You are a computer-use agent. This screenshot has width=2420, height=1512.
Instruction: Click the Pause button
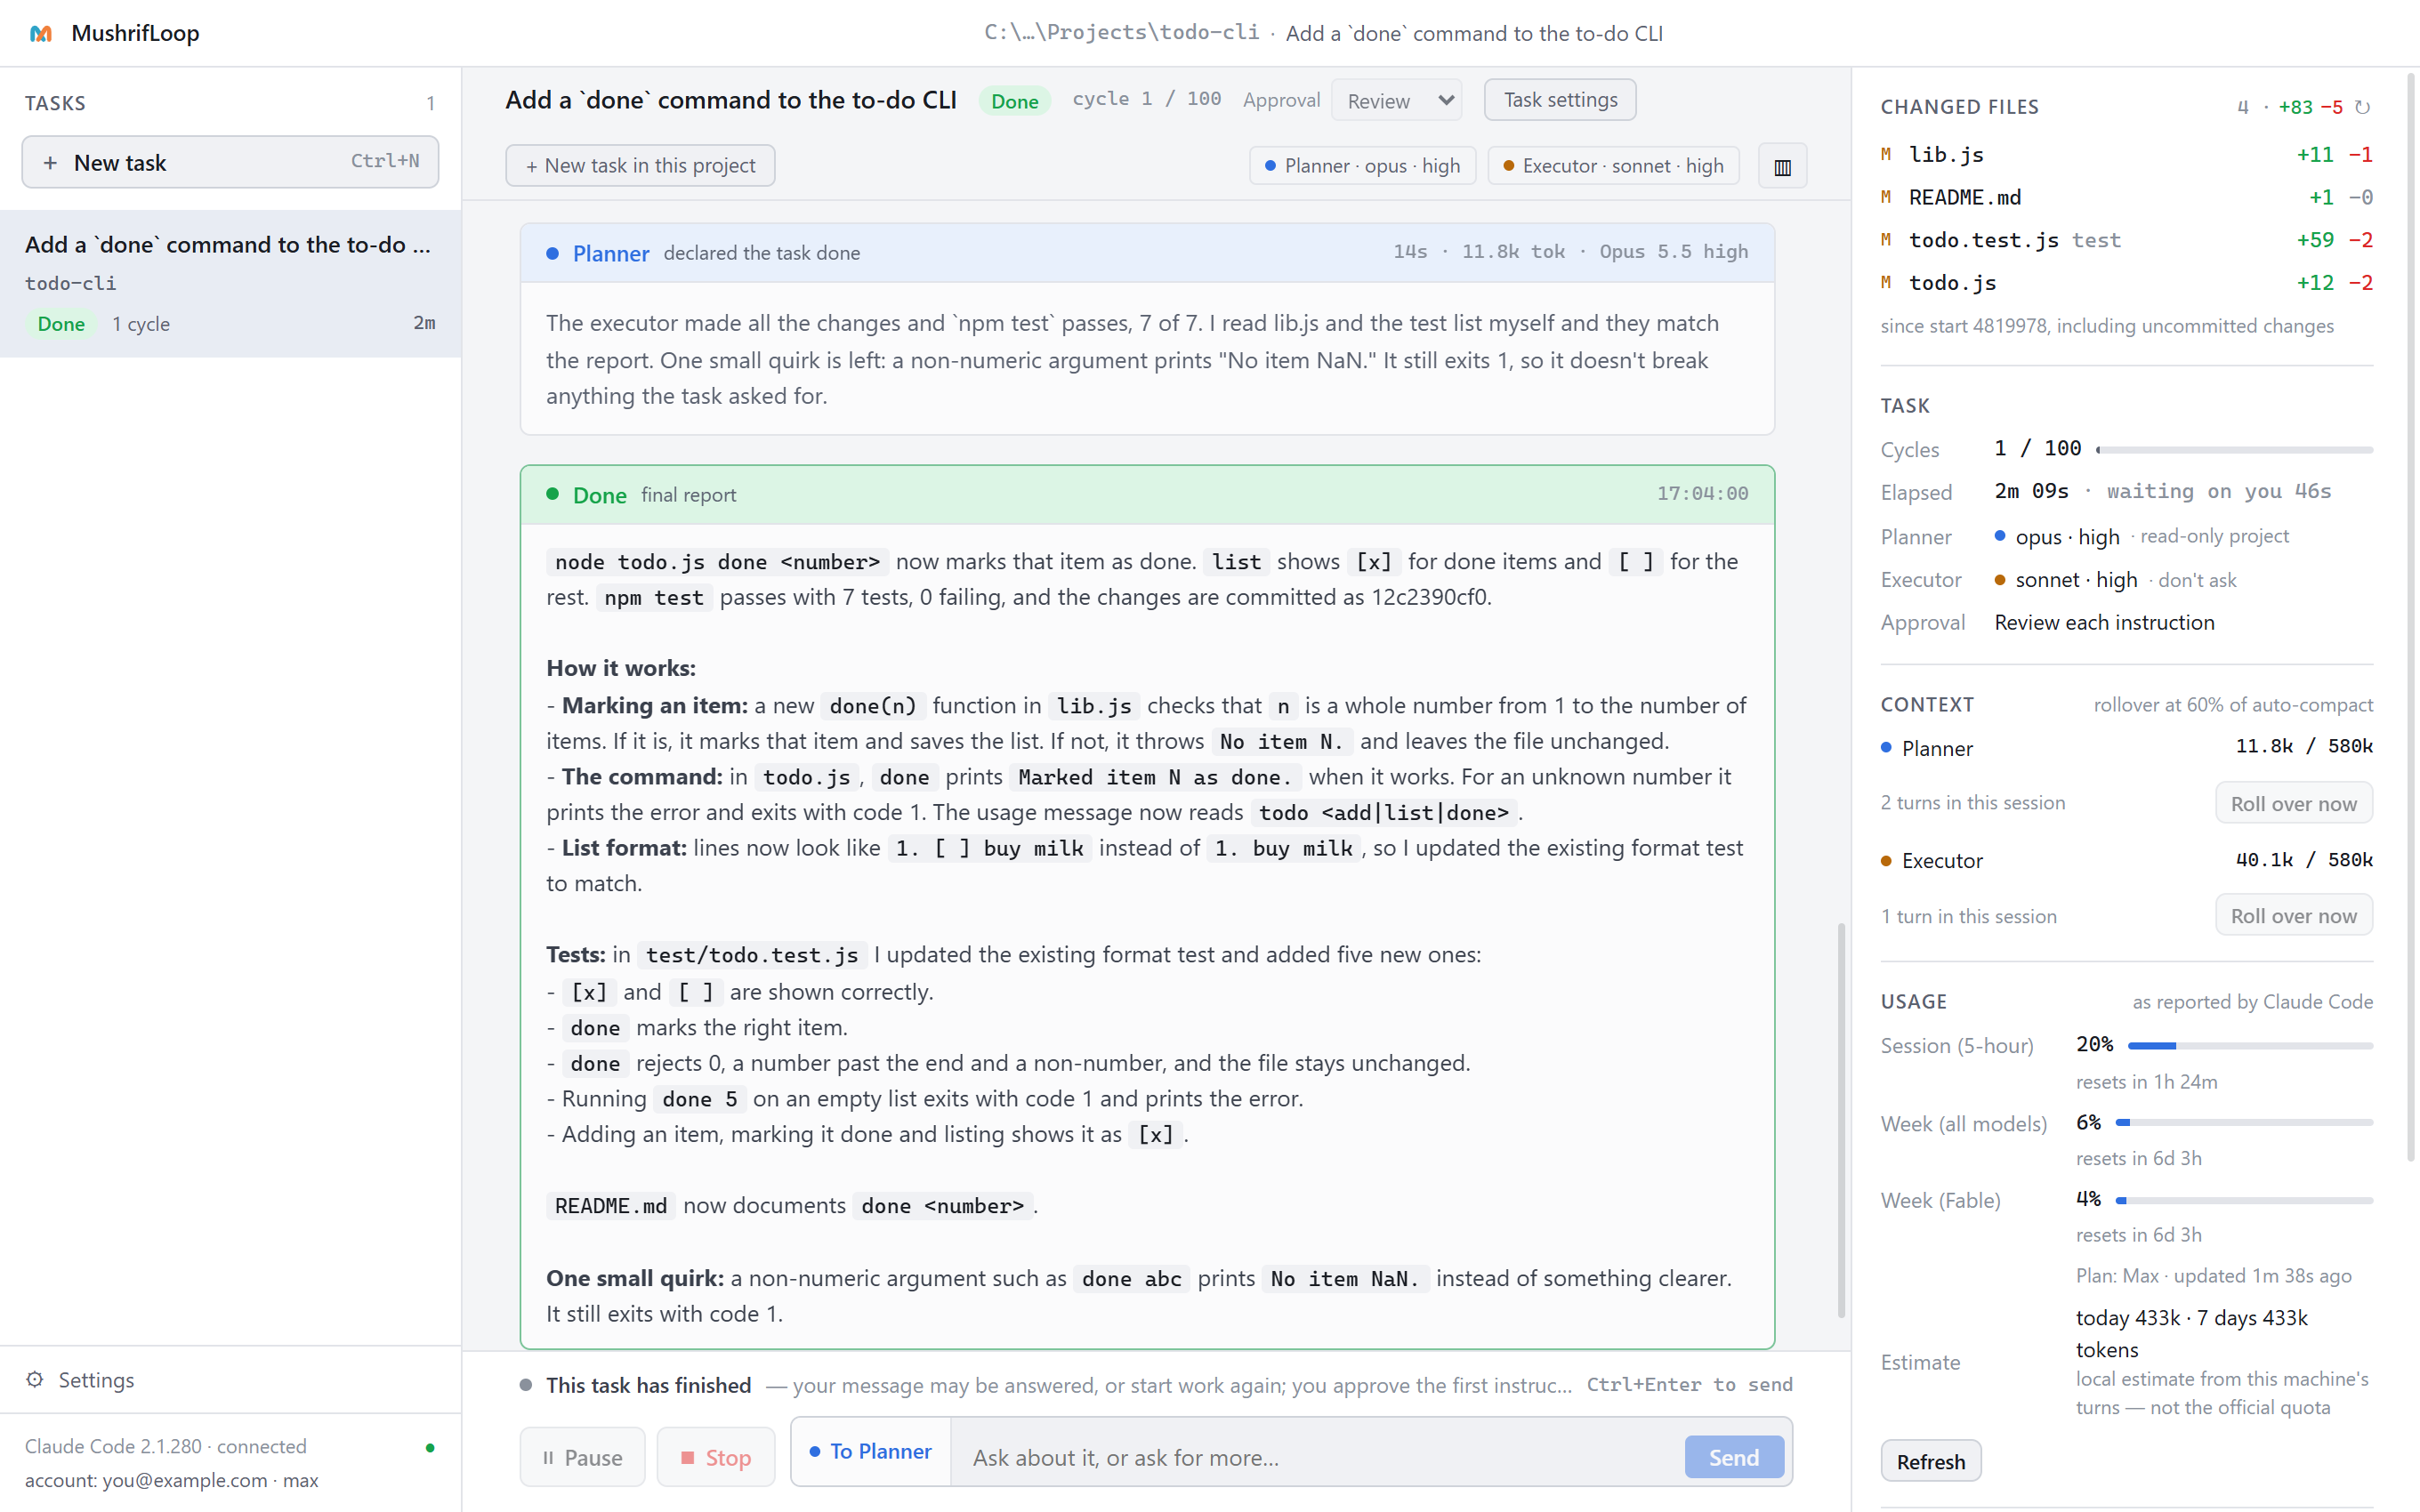tap(582, 1457)
